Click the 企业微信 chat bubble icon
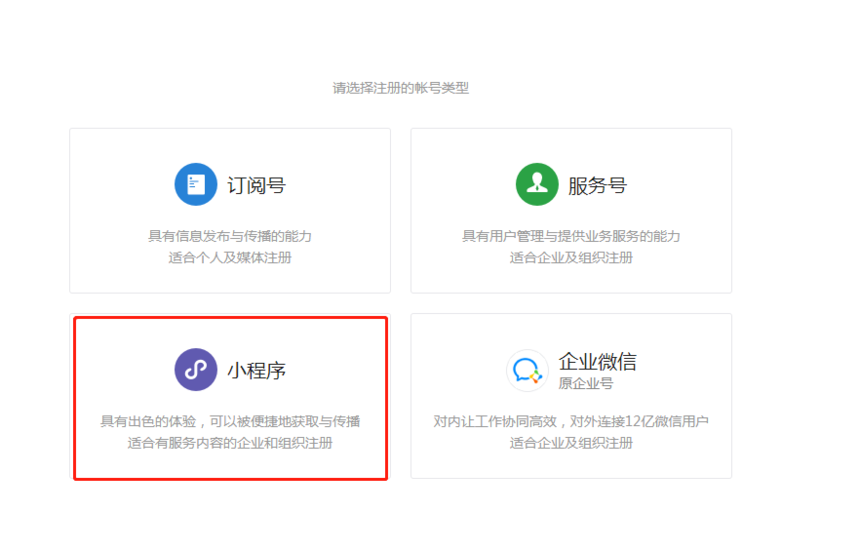860x552 pixels. point(527,370)
